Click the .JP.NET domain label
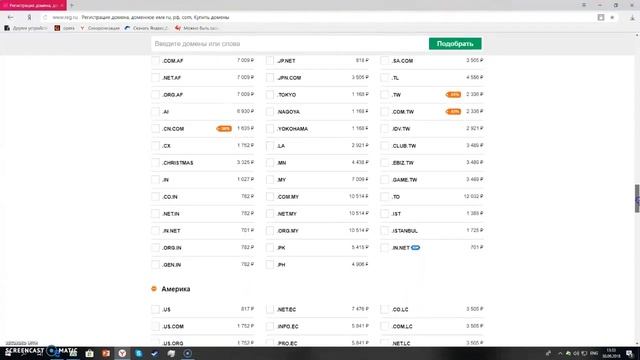 click(286, 61)
